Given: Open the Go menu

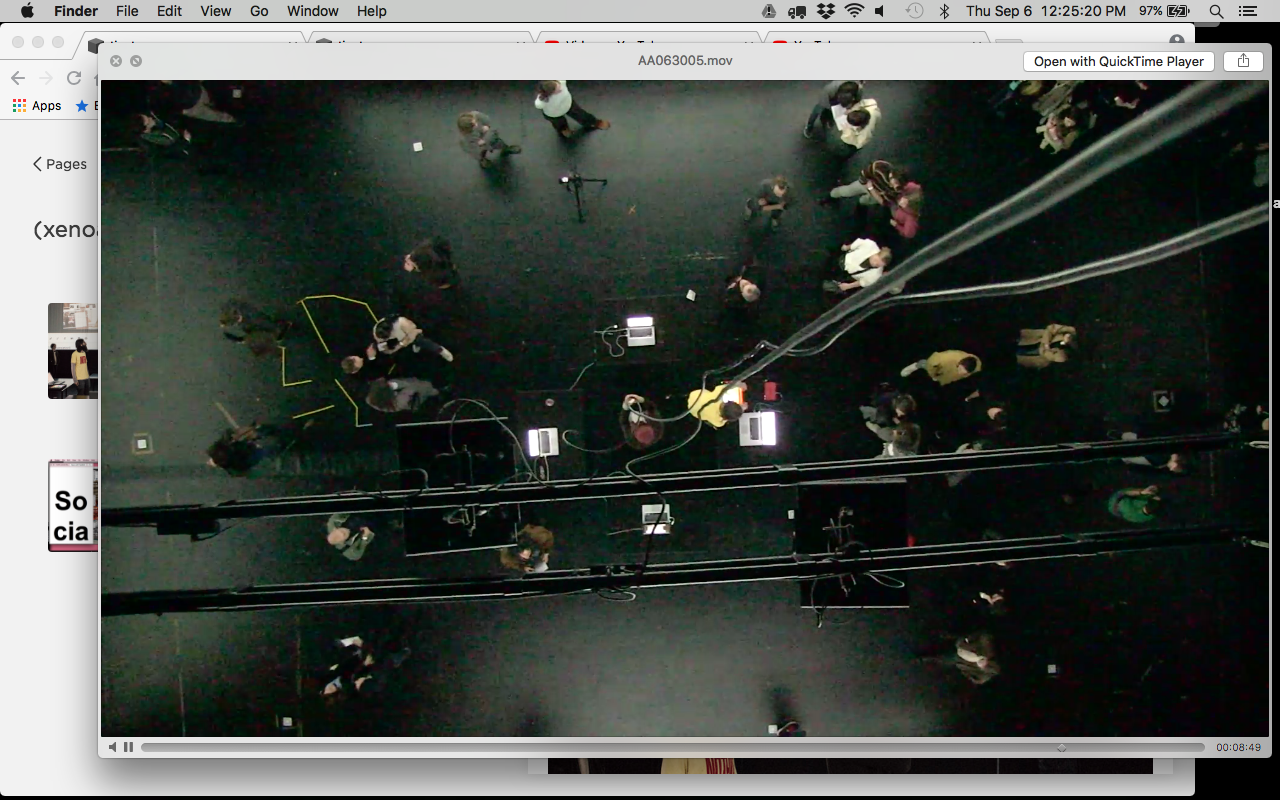Looking at the screenshot, I should [x=259, y=11].
